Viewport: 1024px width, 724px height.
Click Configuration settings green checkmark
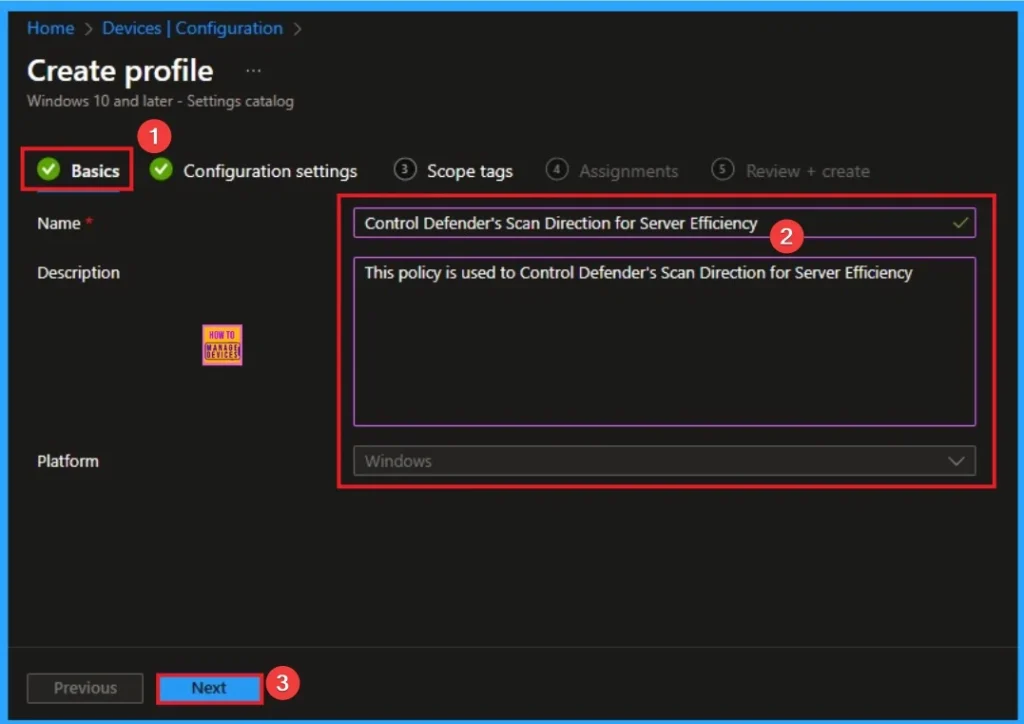click(x=160, y=170)
